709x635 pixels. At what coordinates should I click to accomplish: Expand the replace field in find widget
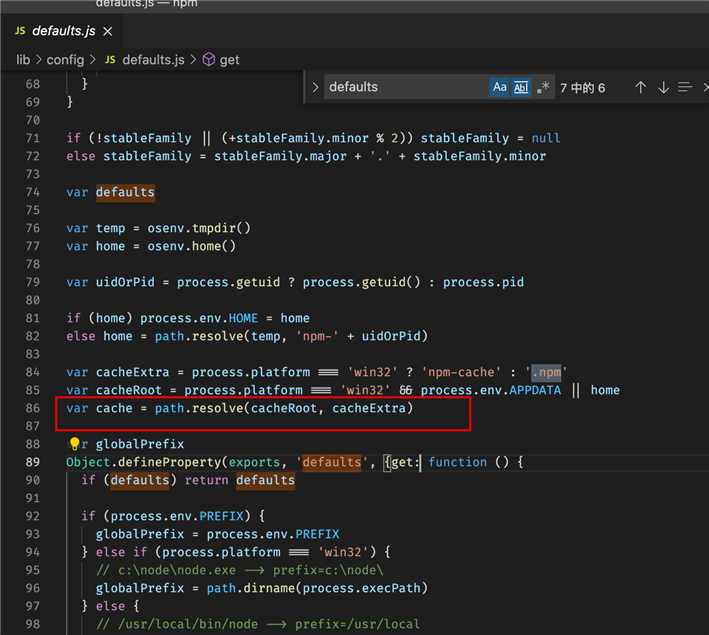[x=315, y=87]
